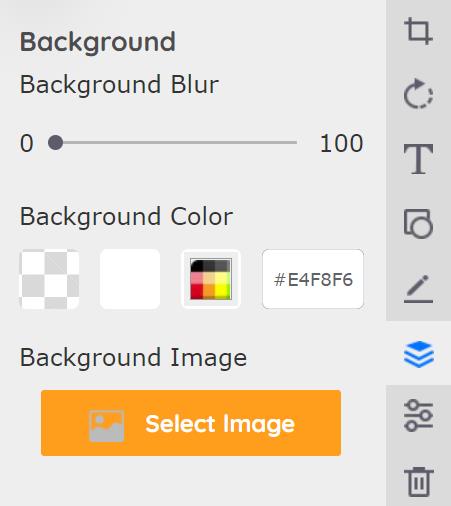Click the Background Color label
This screenshot has width=451, height=506.
tap(126, 217)
